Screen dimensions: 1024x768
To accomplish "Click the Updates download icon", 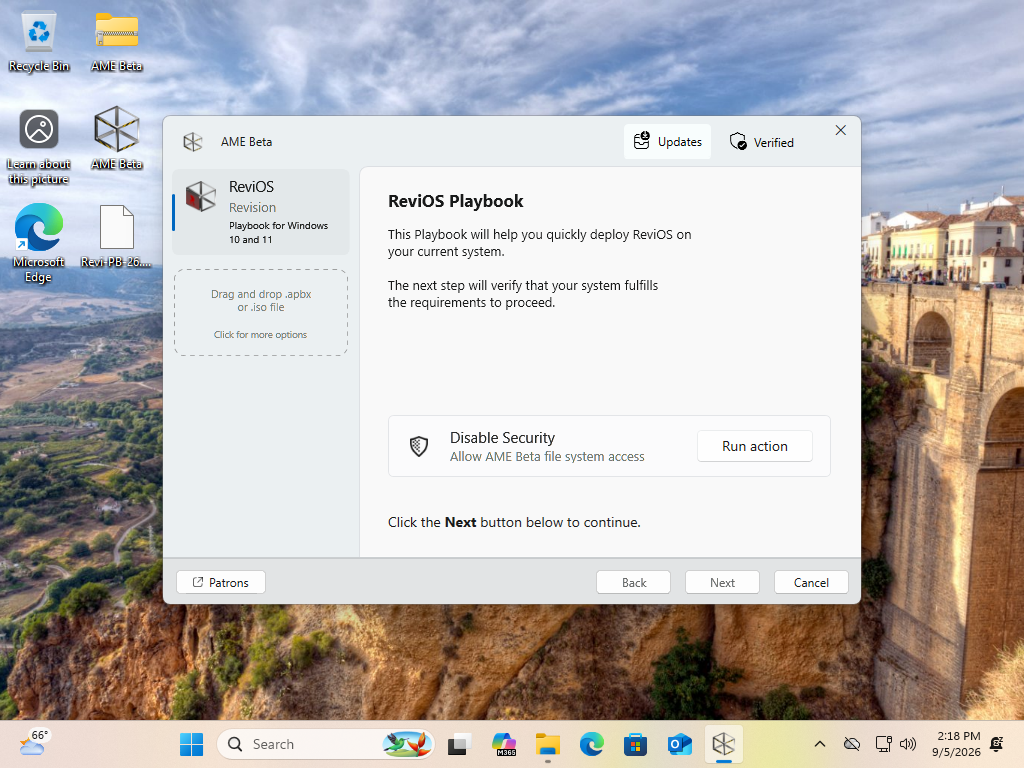I will click(642, 140).
